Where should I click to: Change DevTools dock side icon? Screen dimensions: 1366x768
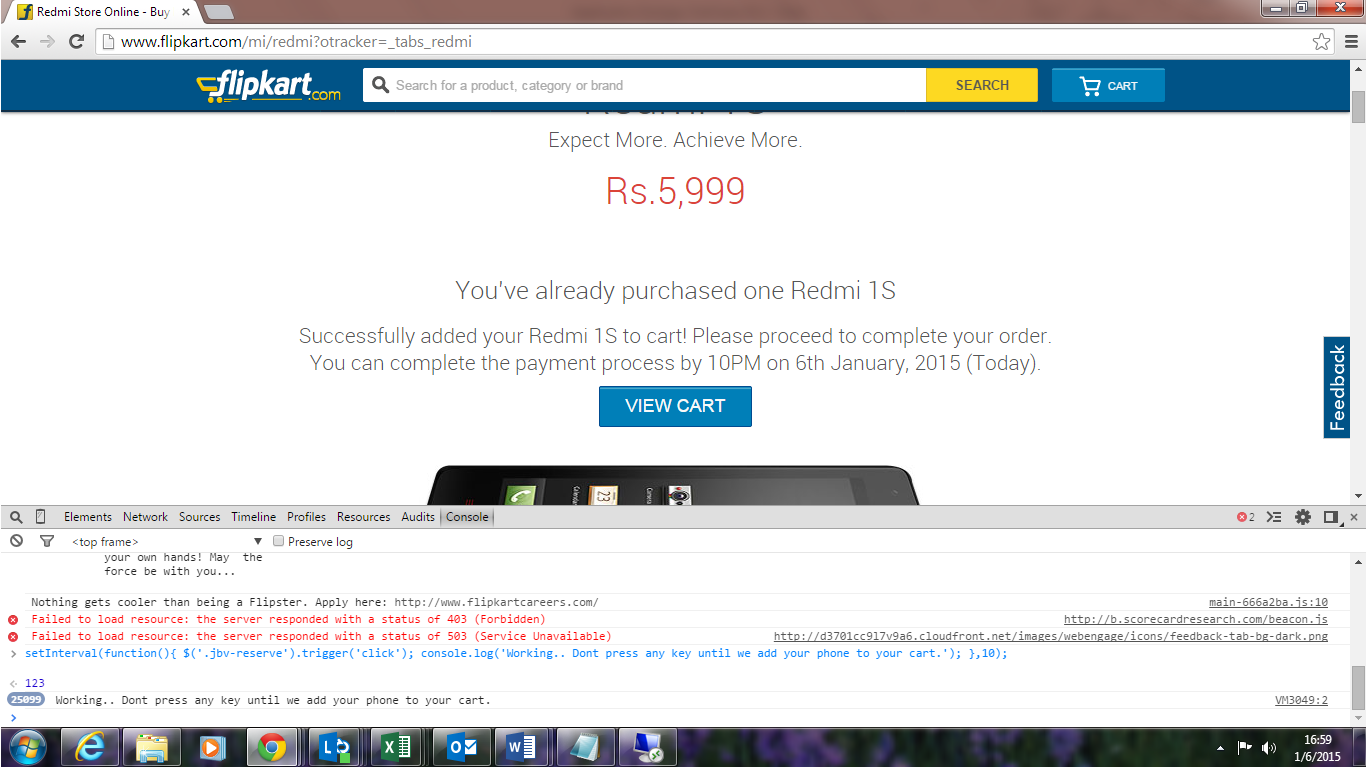tap(1331, 517)
